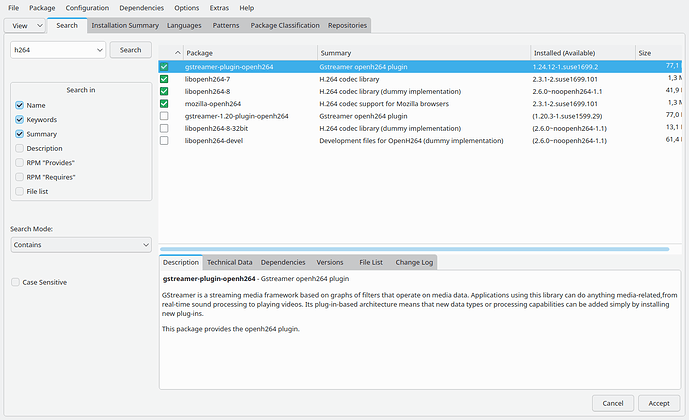Screen dimensions: 689x420
Task: Open the Package menu
Action: (x=42, y=8)
